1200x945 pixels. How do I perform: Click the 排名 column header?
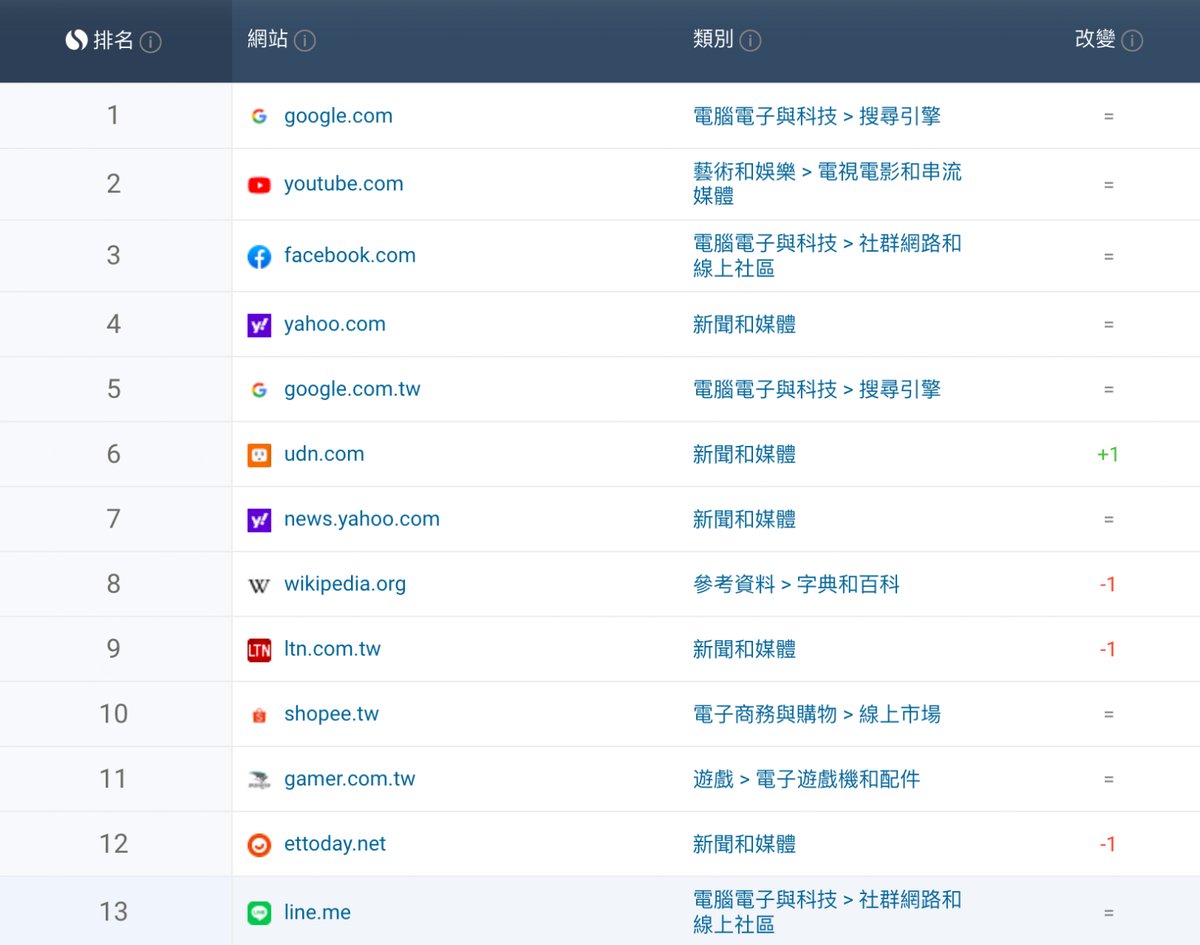coord(113,41)
